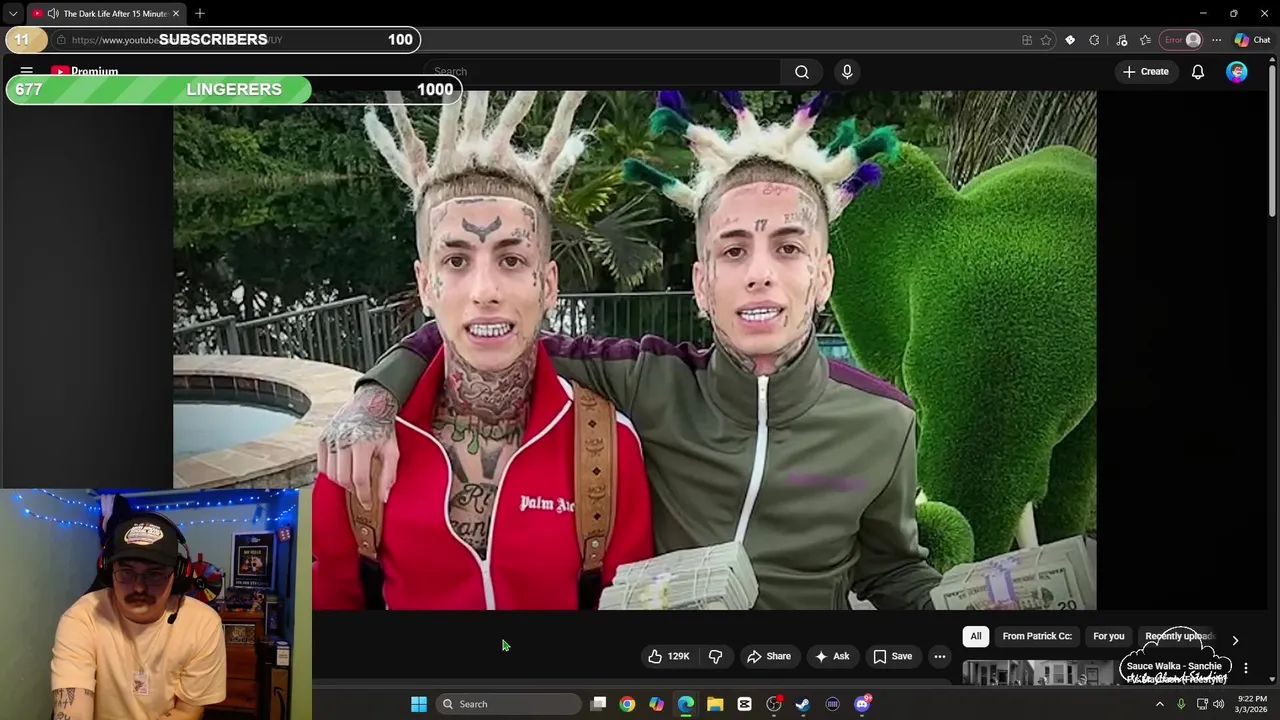Click the video player frame
The height and width of the screenshot is (720, 1280).
point(635,350)
